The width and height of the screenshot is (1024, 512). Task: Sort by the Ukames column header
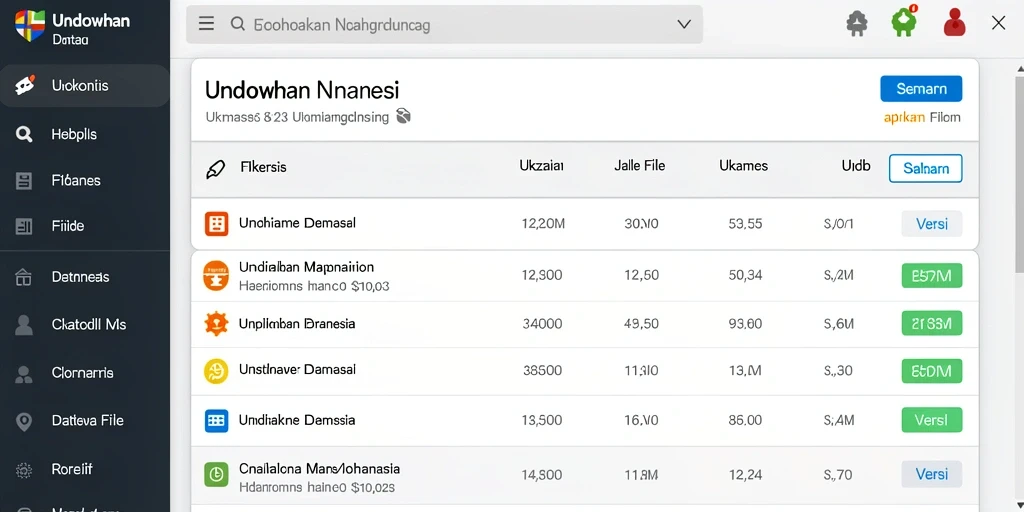pyautogui.click(x=743, y=166)
